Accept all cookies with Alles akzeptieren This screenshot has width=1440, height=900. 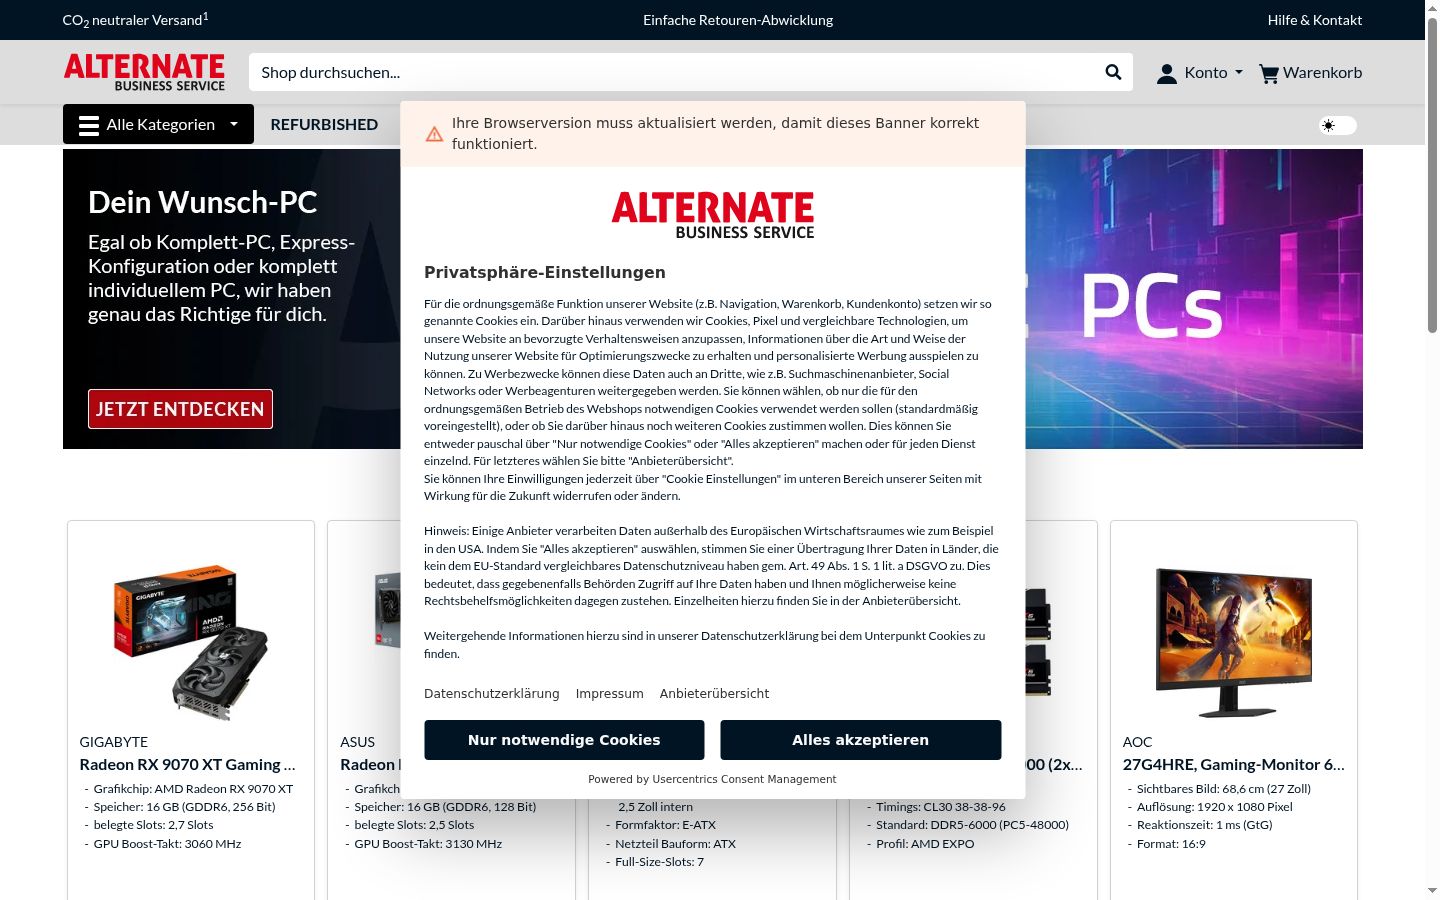click(860, 740)
